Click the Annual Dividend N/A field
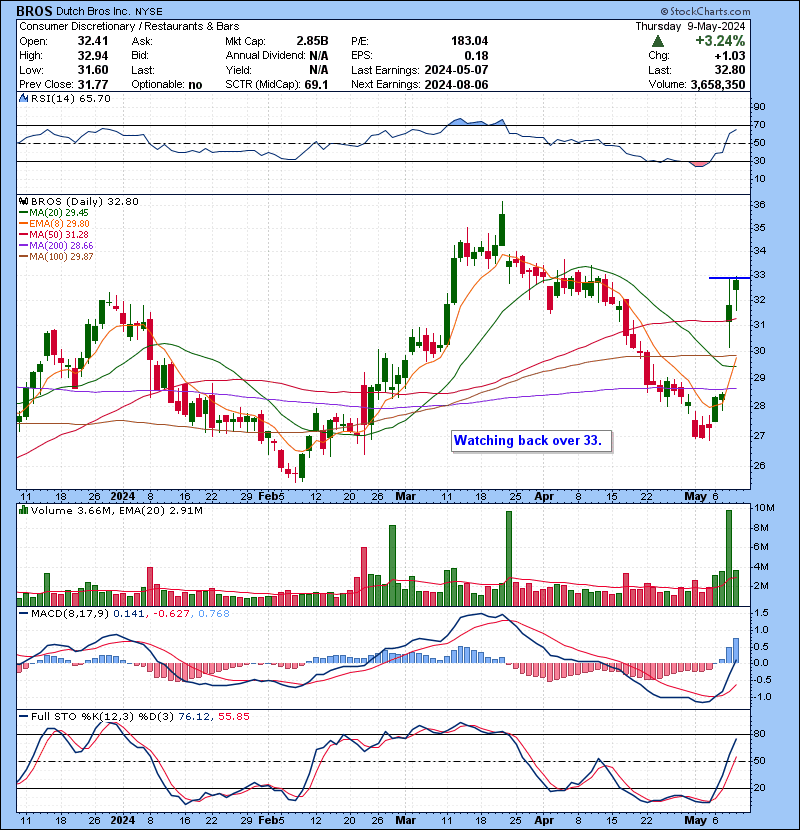 [x=277, y=56]
